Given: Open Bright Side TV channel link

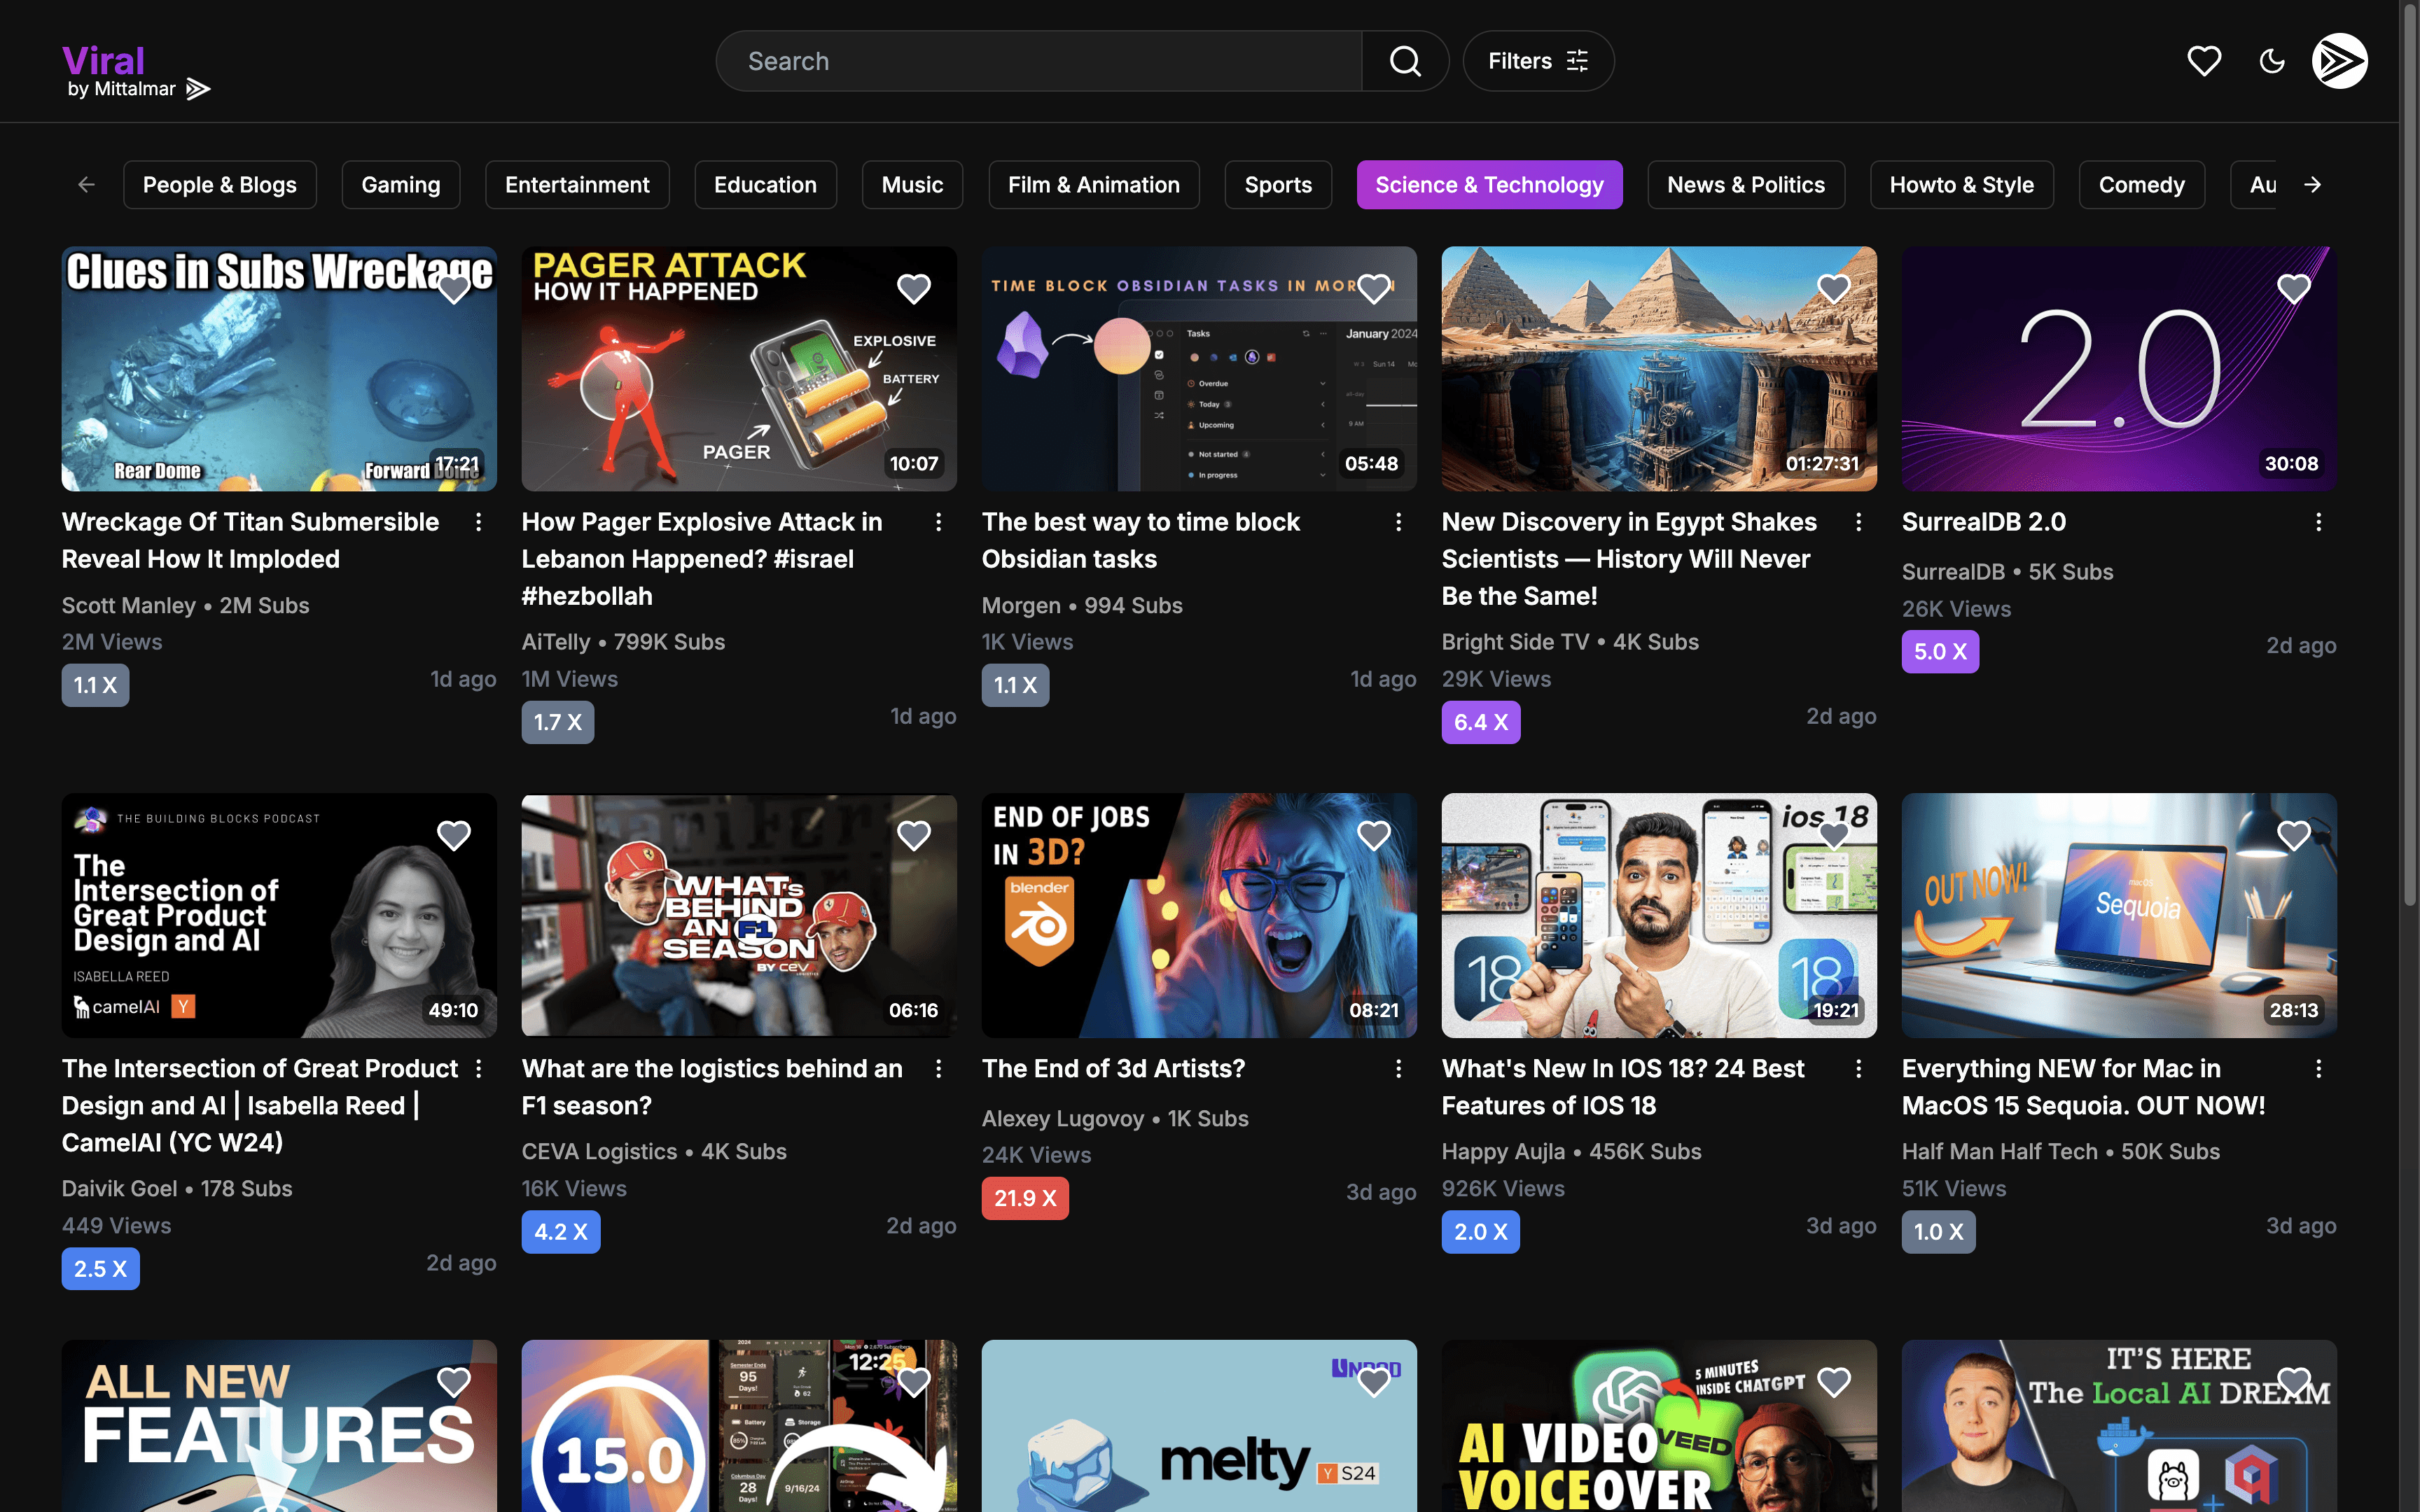Looking at the screenshot, I should point(1515,642).
